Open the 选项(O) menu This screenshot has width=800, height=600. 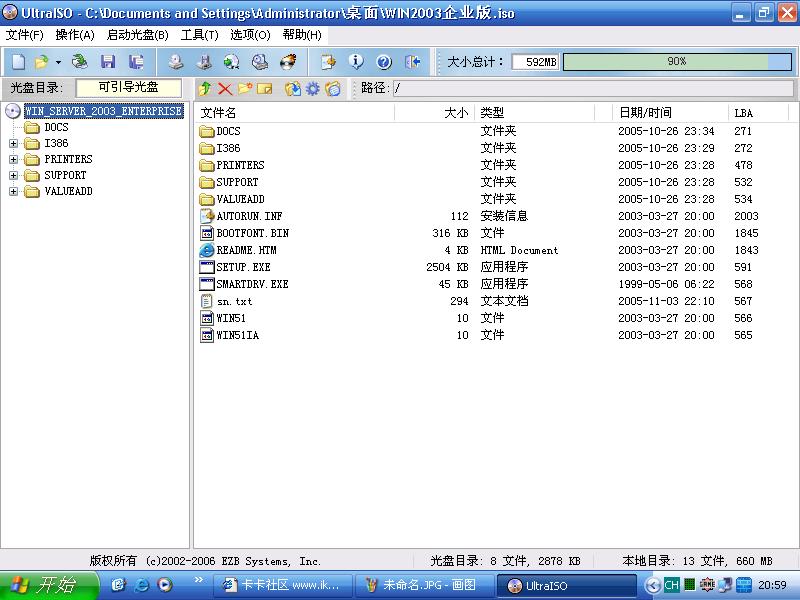click(x=250, y=35)
